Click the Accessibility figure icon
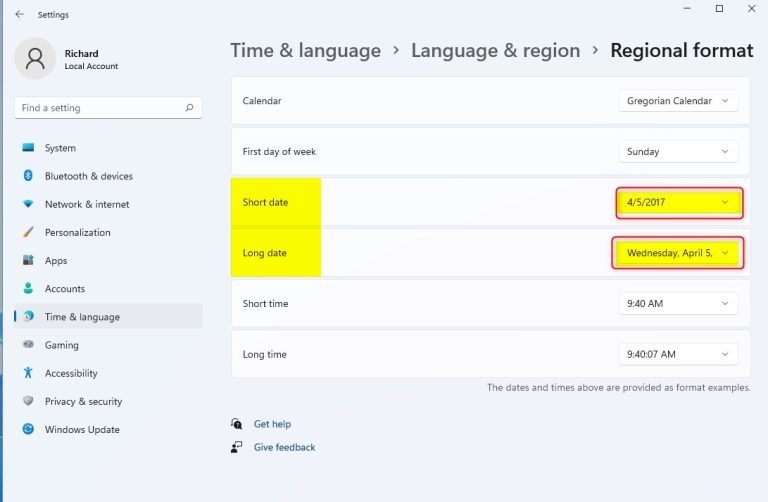The height and width of the screenshot is (502, 768). (28, 373)
